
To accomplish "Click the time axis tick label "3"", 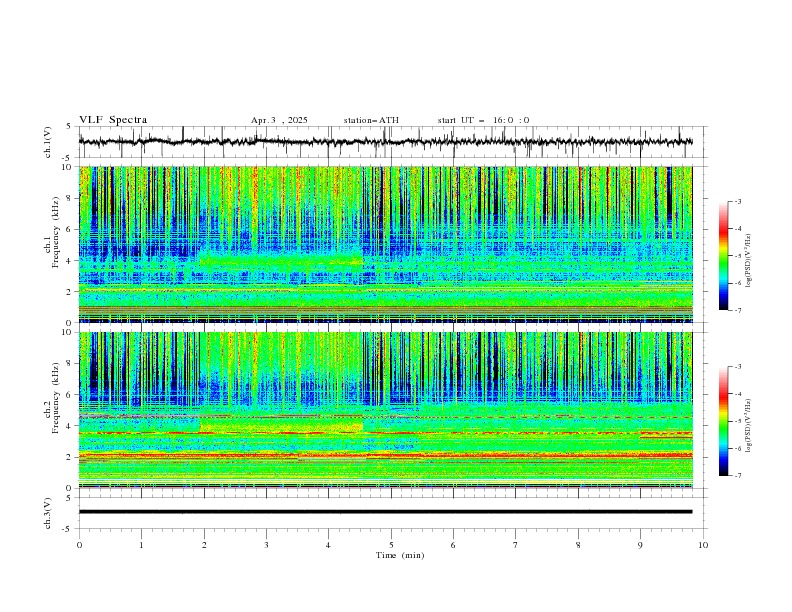I will (x=266, y=545).
